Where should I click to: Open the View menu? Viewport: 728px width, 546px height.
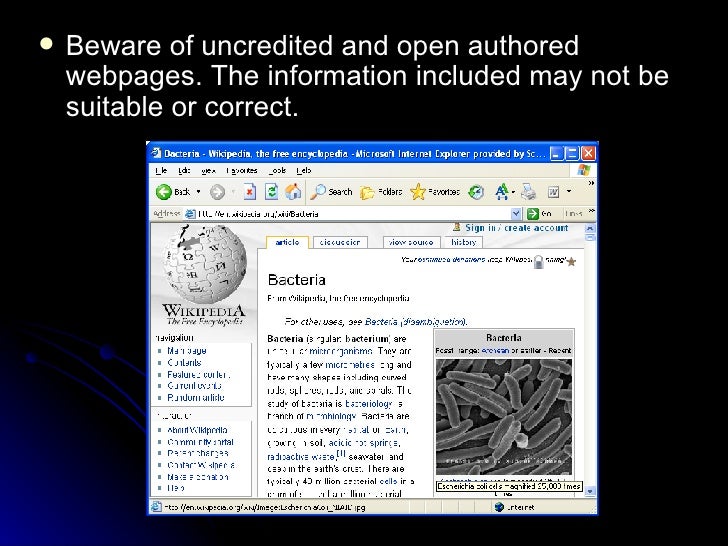point(208,170)
